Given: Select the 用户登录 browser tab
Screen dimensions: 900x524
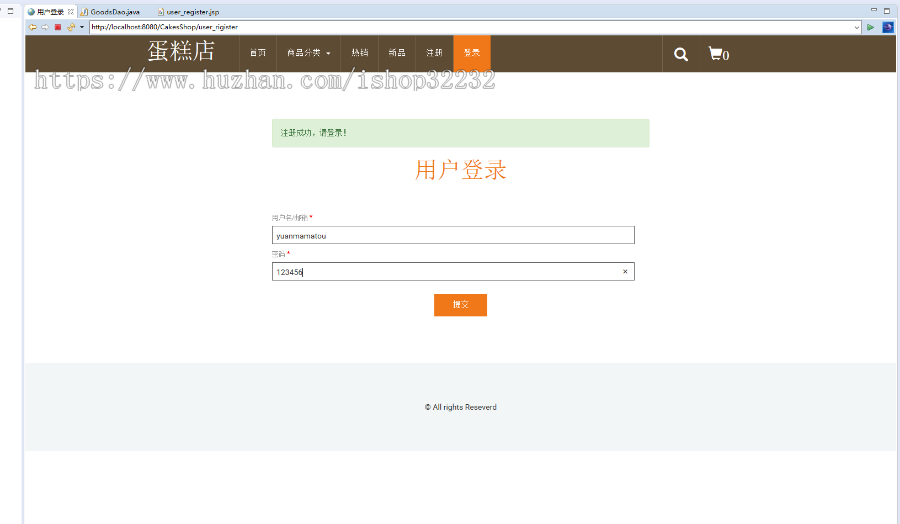Looking at the screenshot, I should click(50, 11).
